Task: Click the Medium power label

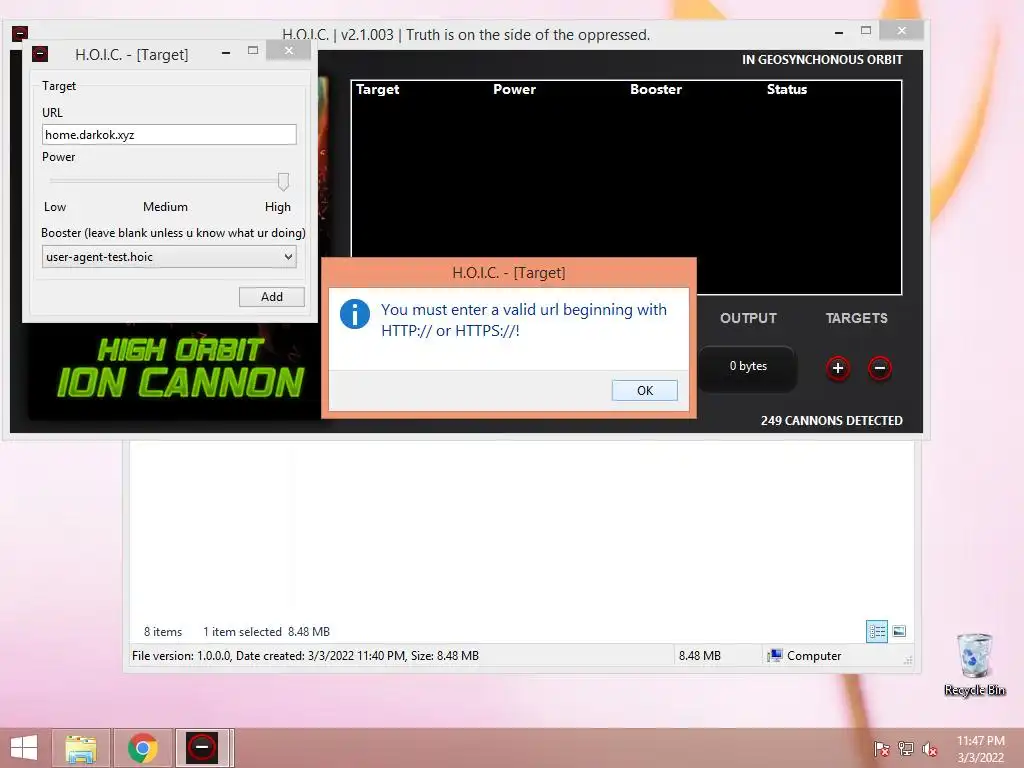Action: (165, 207)
